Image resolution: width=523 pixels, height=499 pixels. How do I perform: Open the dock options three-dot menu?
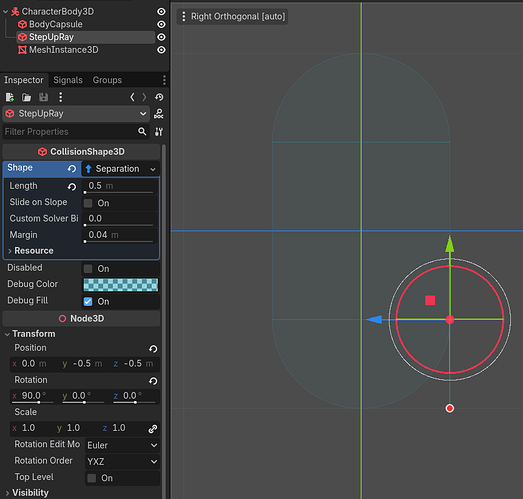coord(164,80)
